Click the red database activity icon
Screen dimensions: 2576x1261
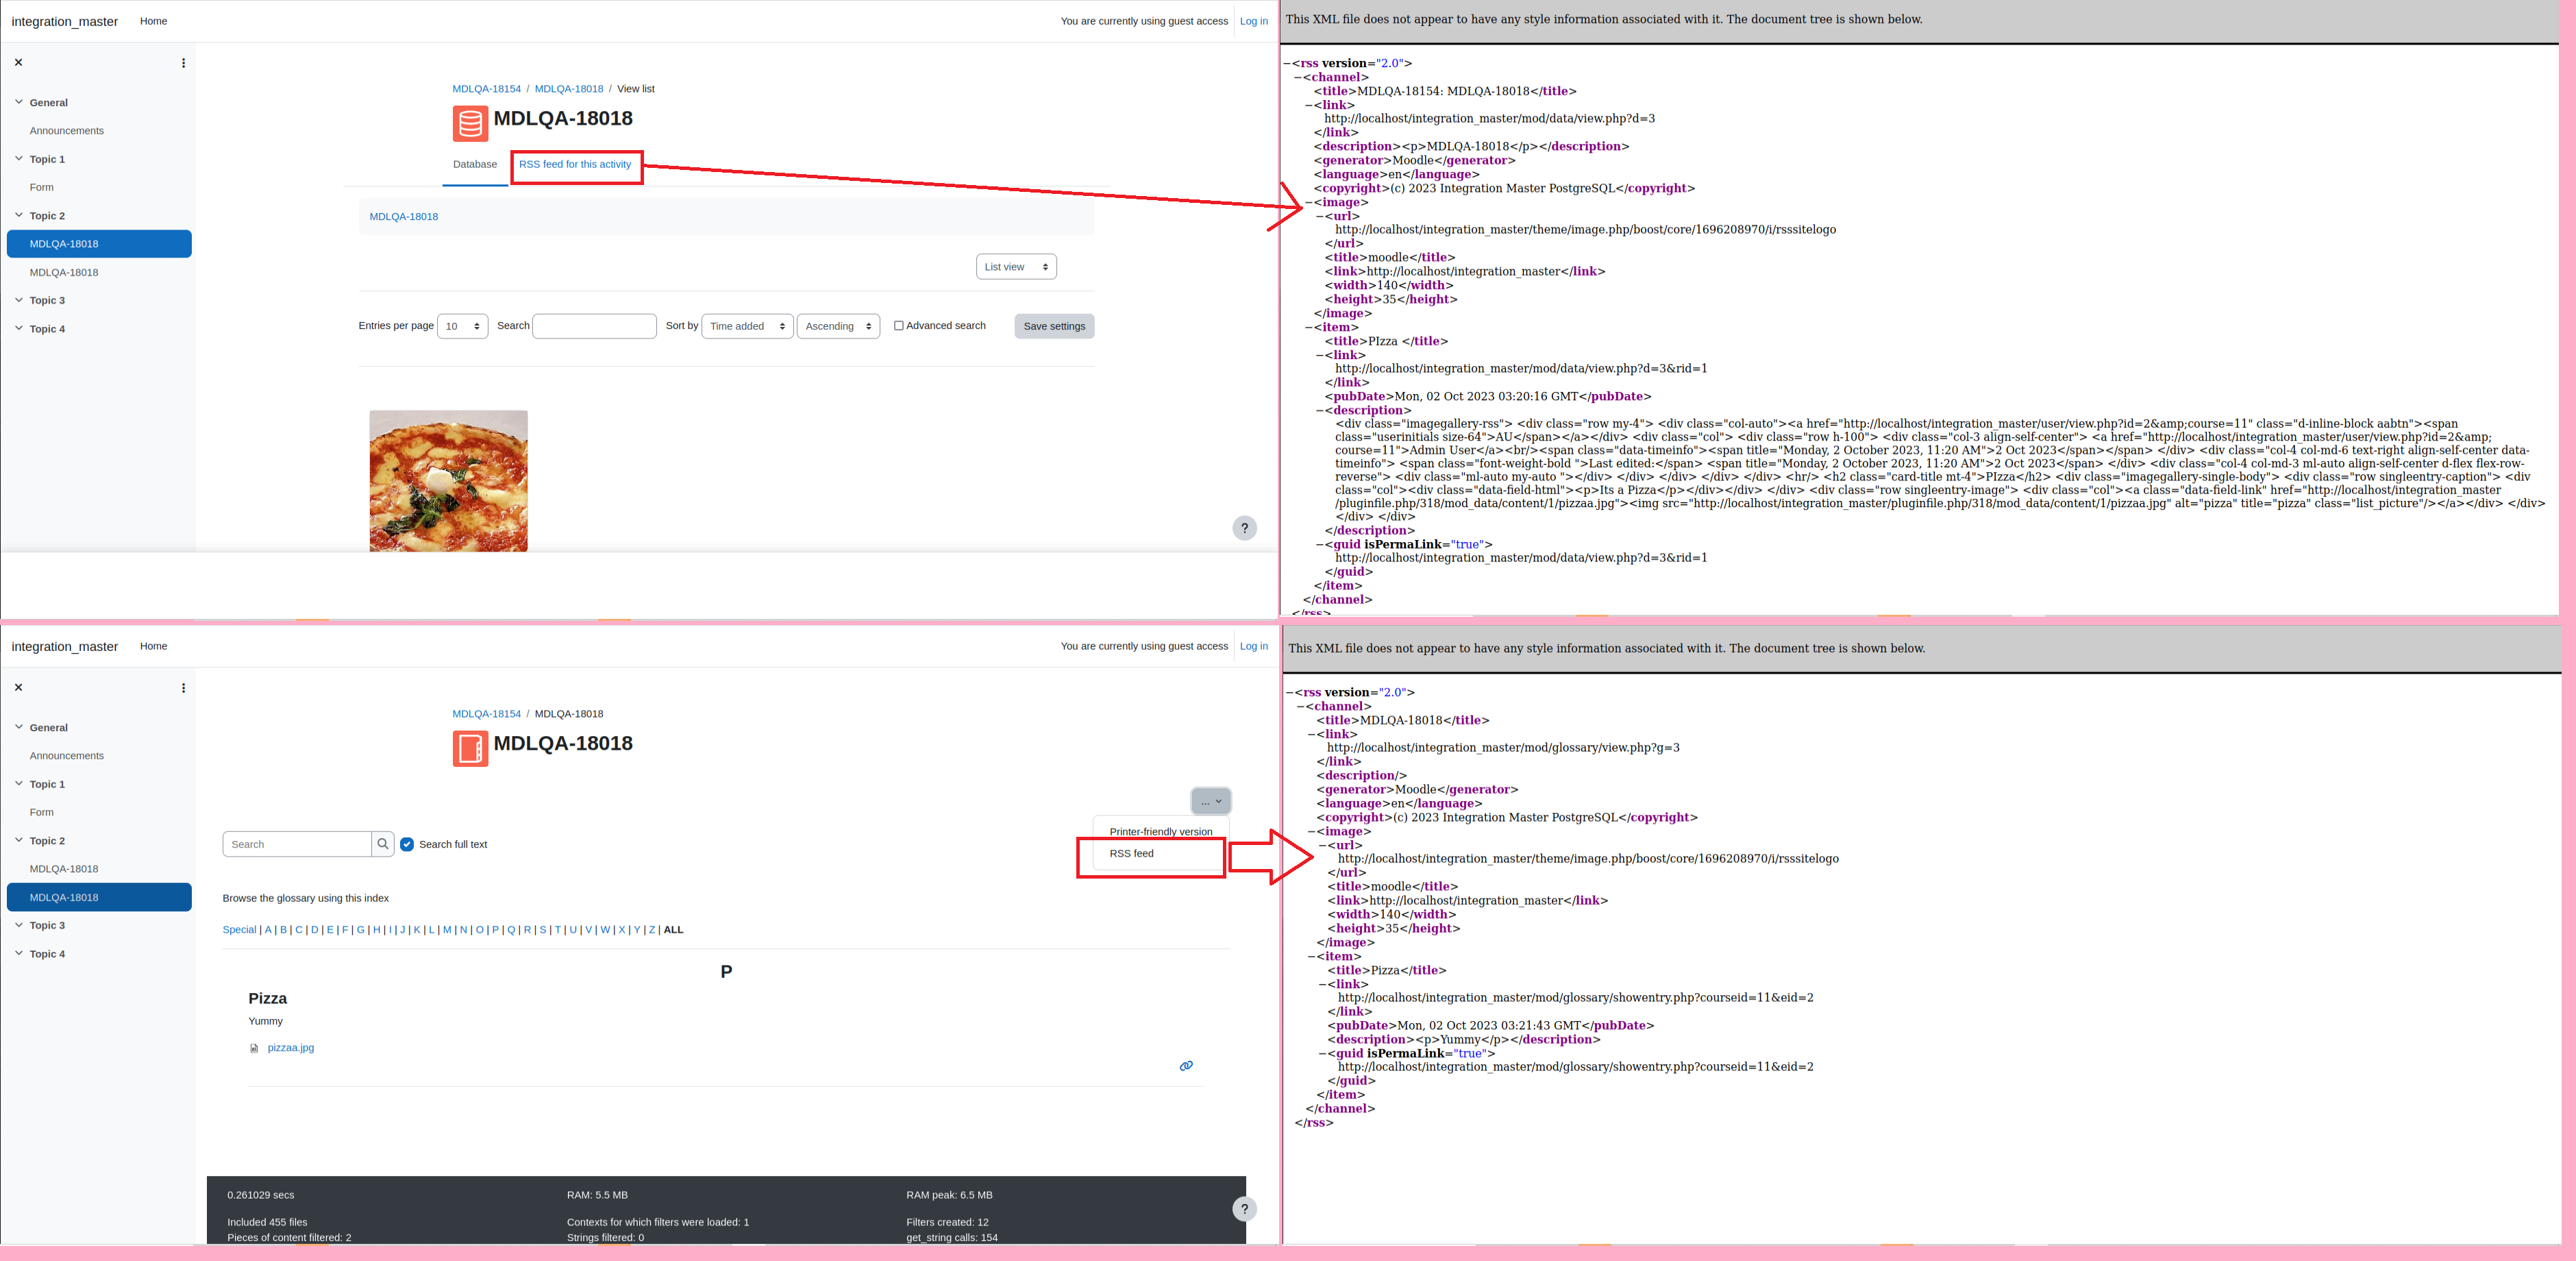[x=470, y=123]
